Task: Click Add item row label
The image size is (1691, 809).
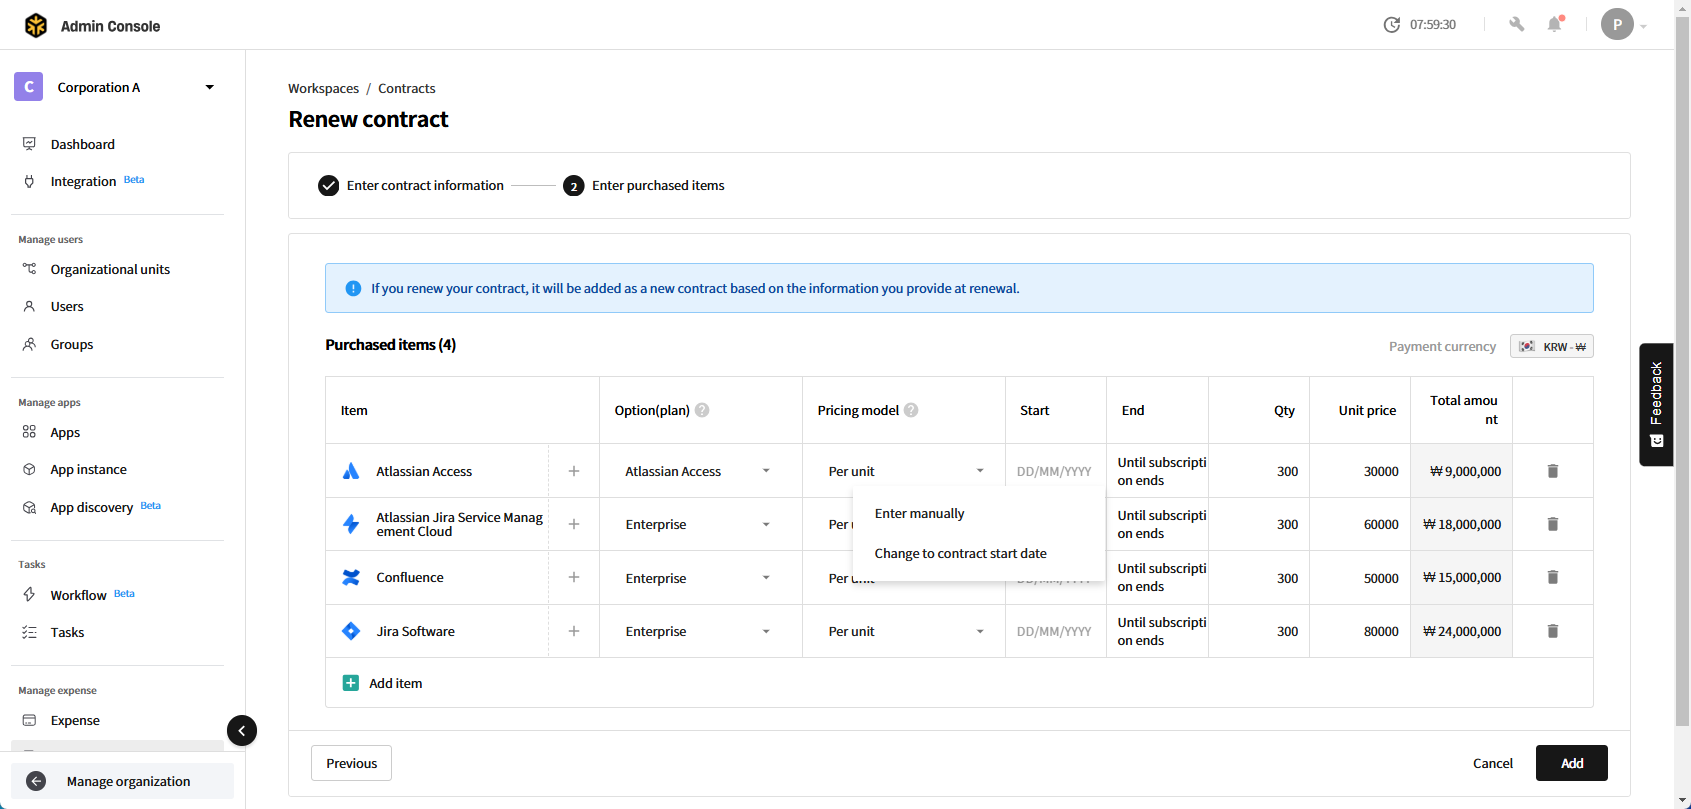Action: pyautogui.click(x=396, y=683)
